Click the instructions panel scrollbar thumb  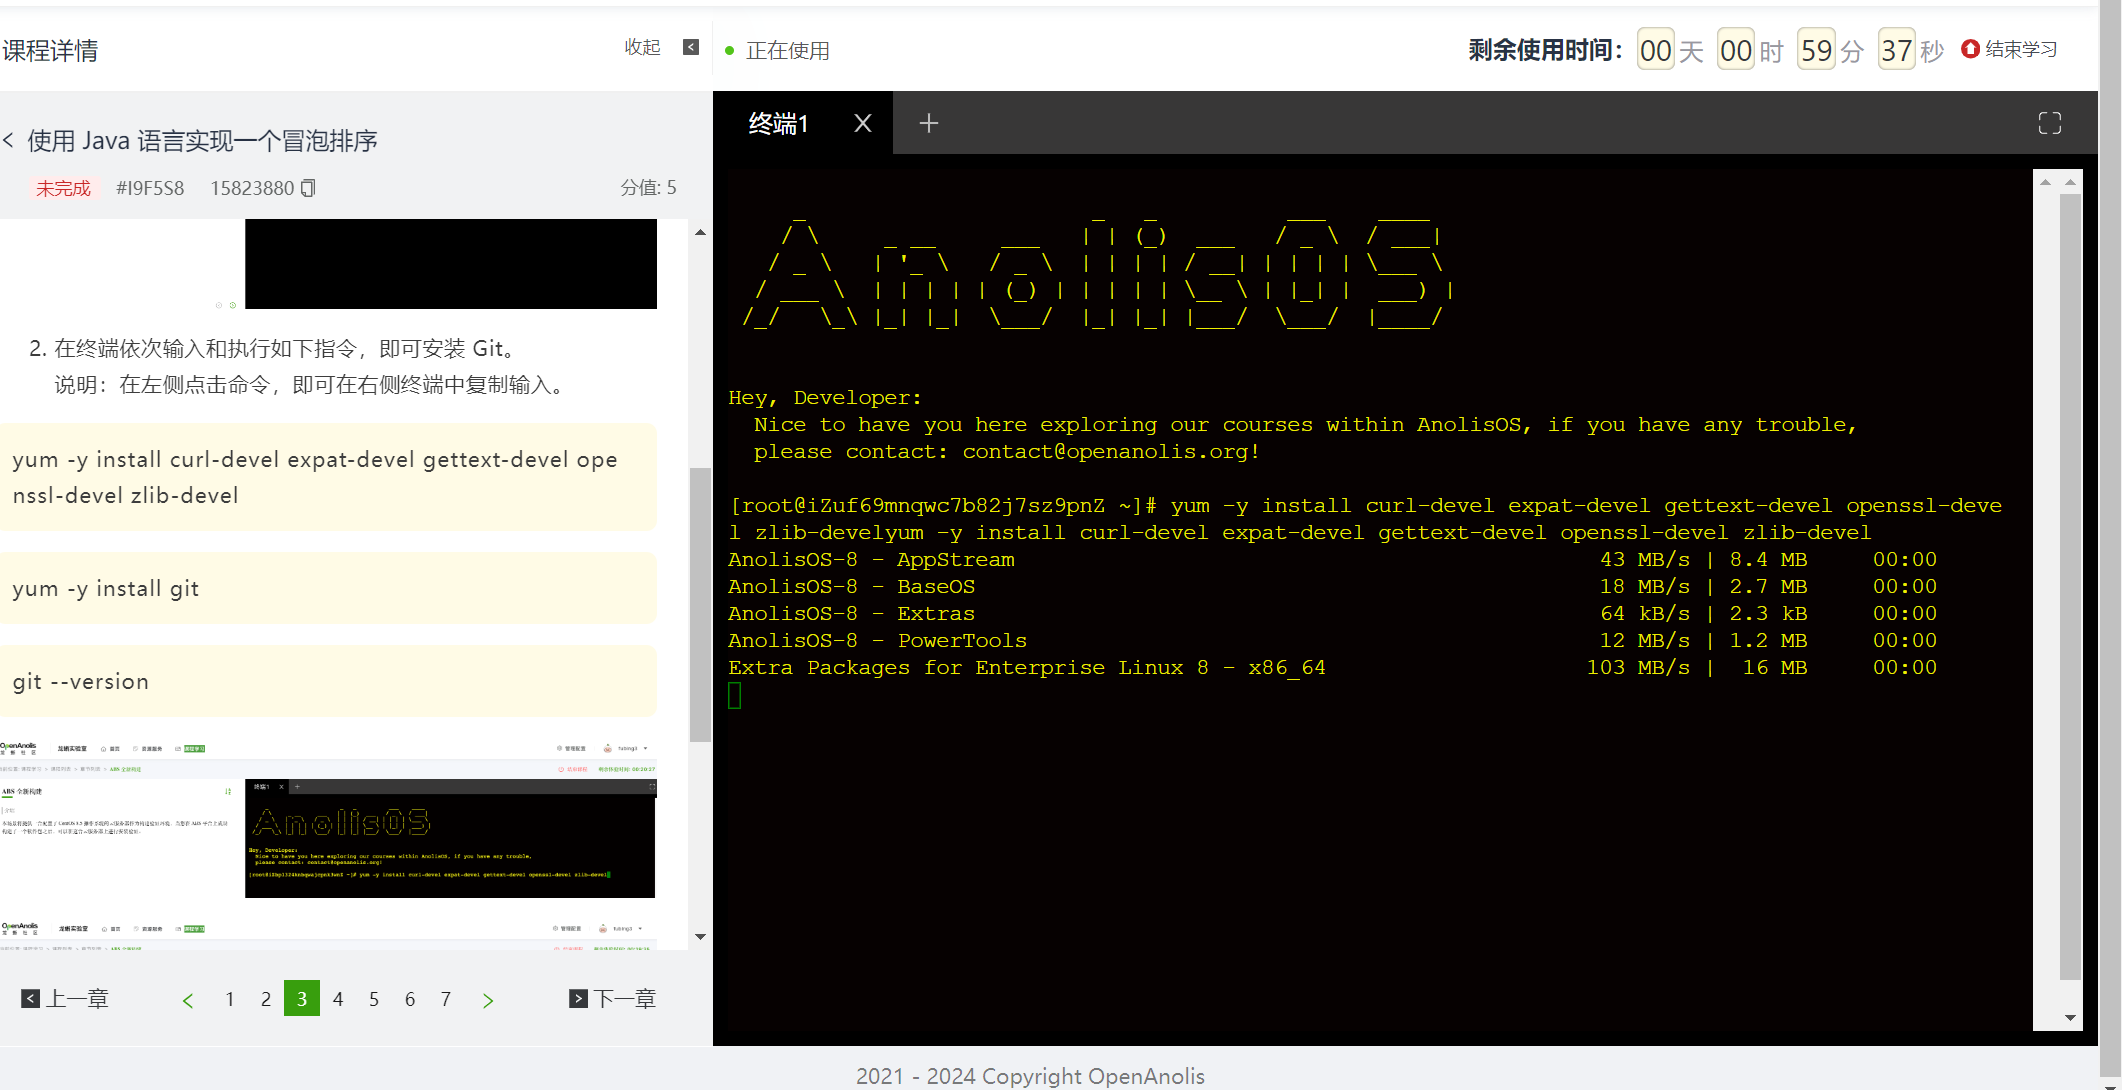coord(700,604)
